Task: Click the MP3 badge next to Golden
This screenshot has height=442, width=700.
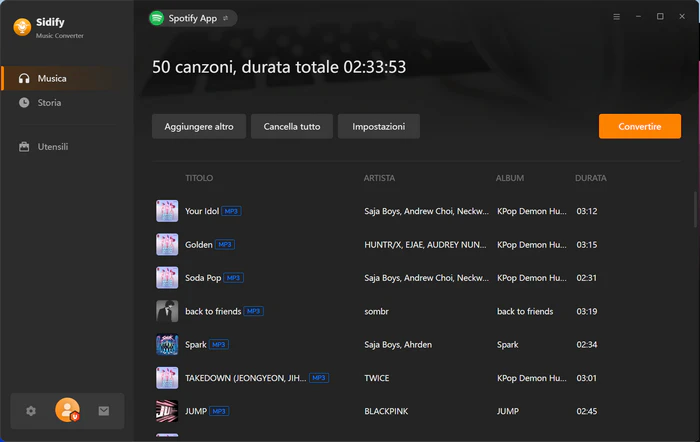Action: [225, 245]
